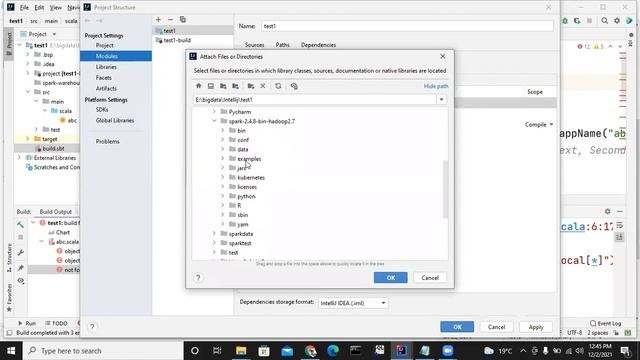Click the Delete (X) icon in file chooser toolbar
This screenshot has height=360, width=640.
click(x=263, y=86)
